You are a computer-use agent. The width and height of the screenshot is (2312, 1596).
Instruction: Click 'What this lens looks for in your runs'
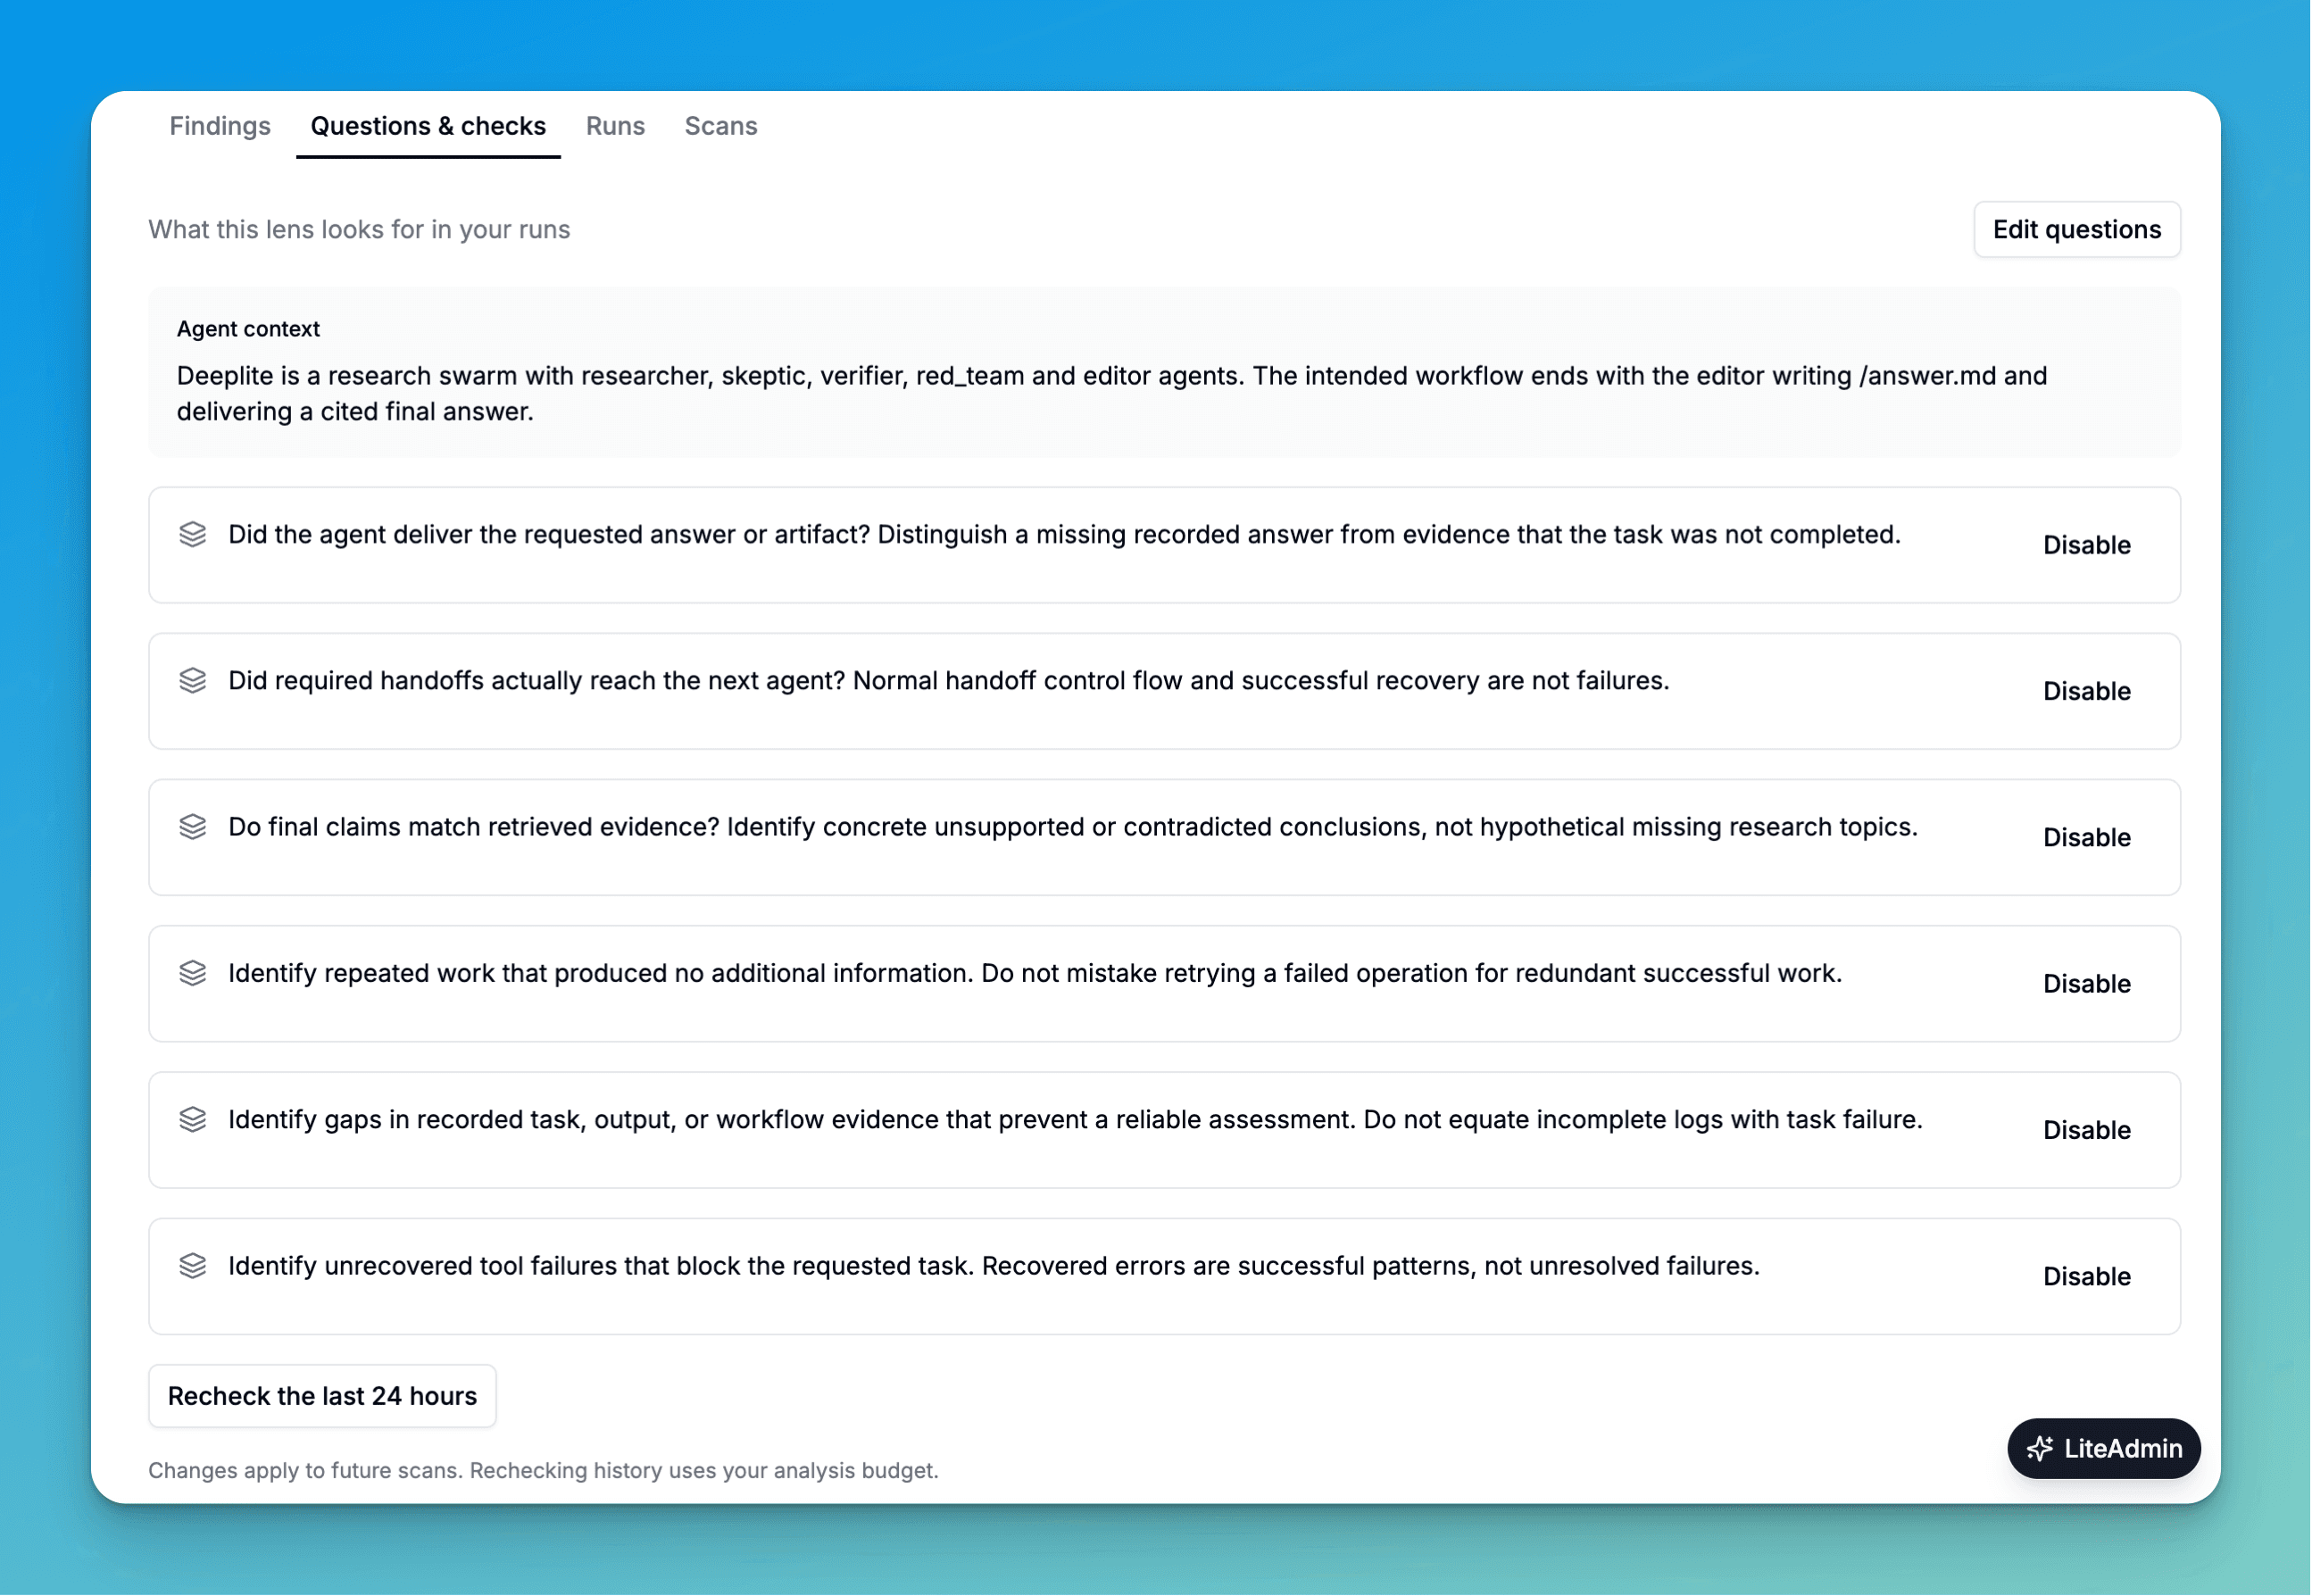click(359, 229)
